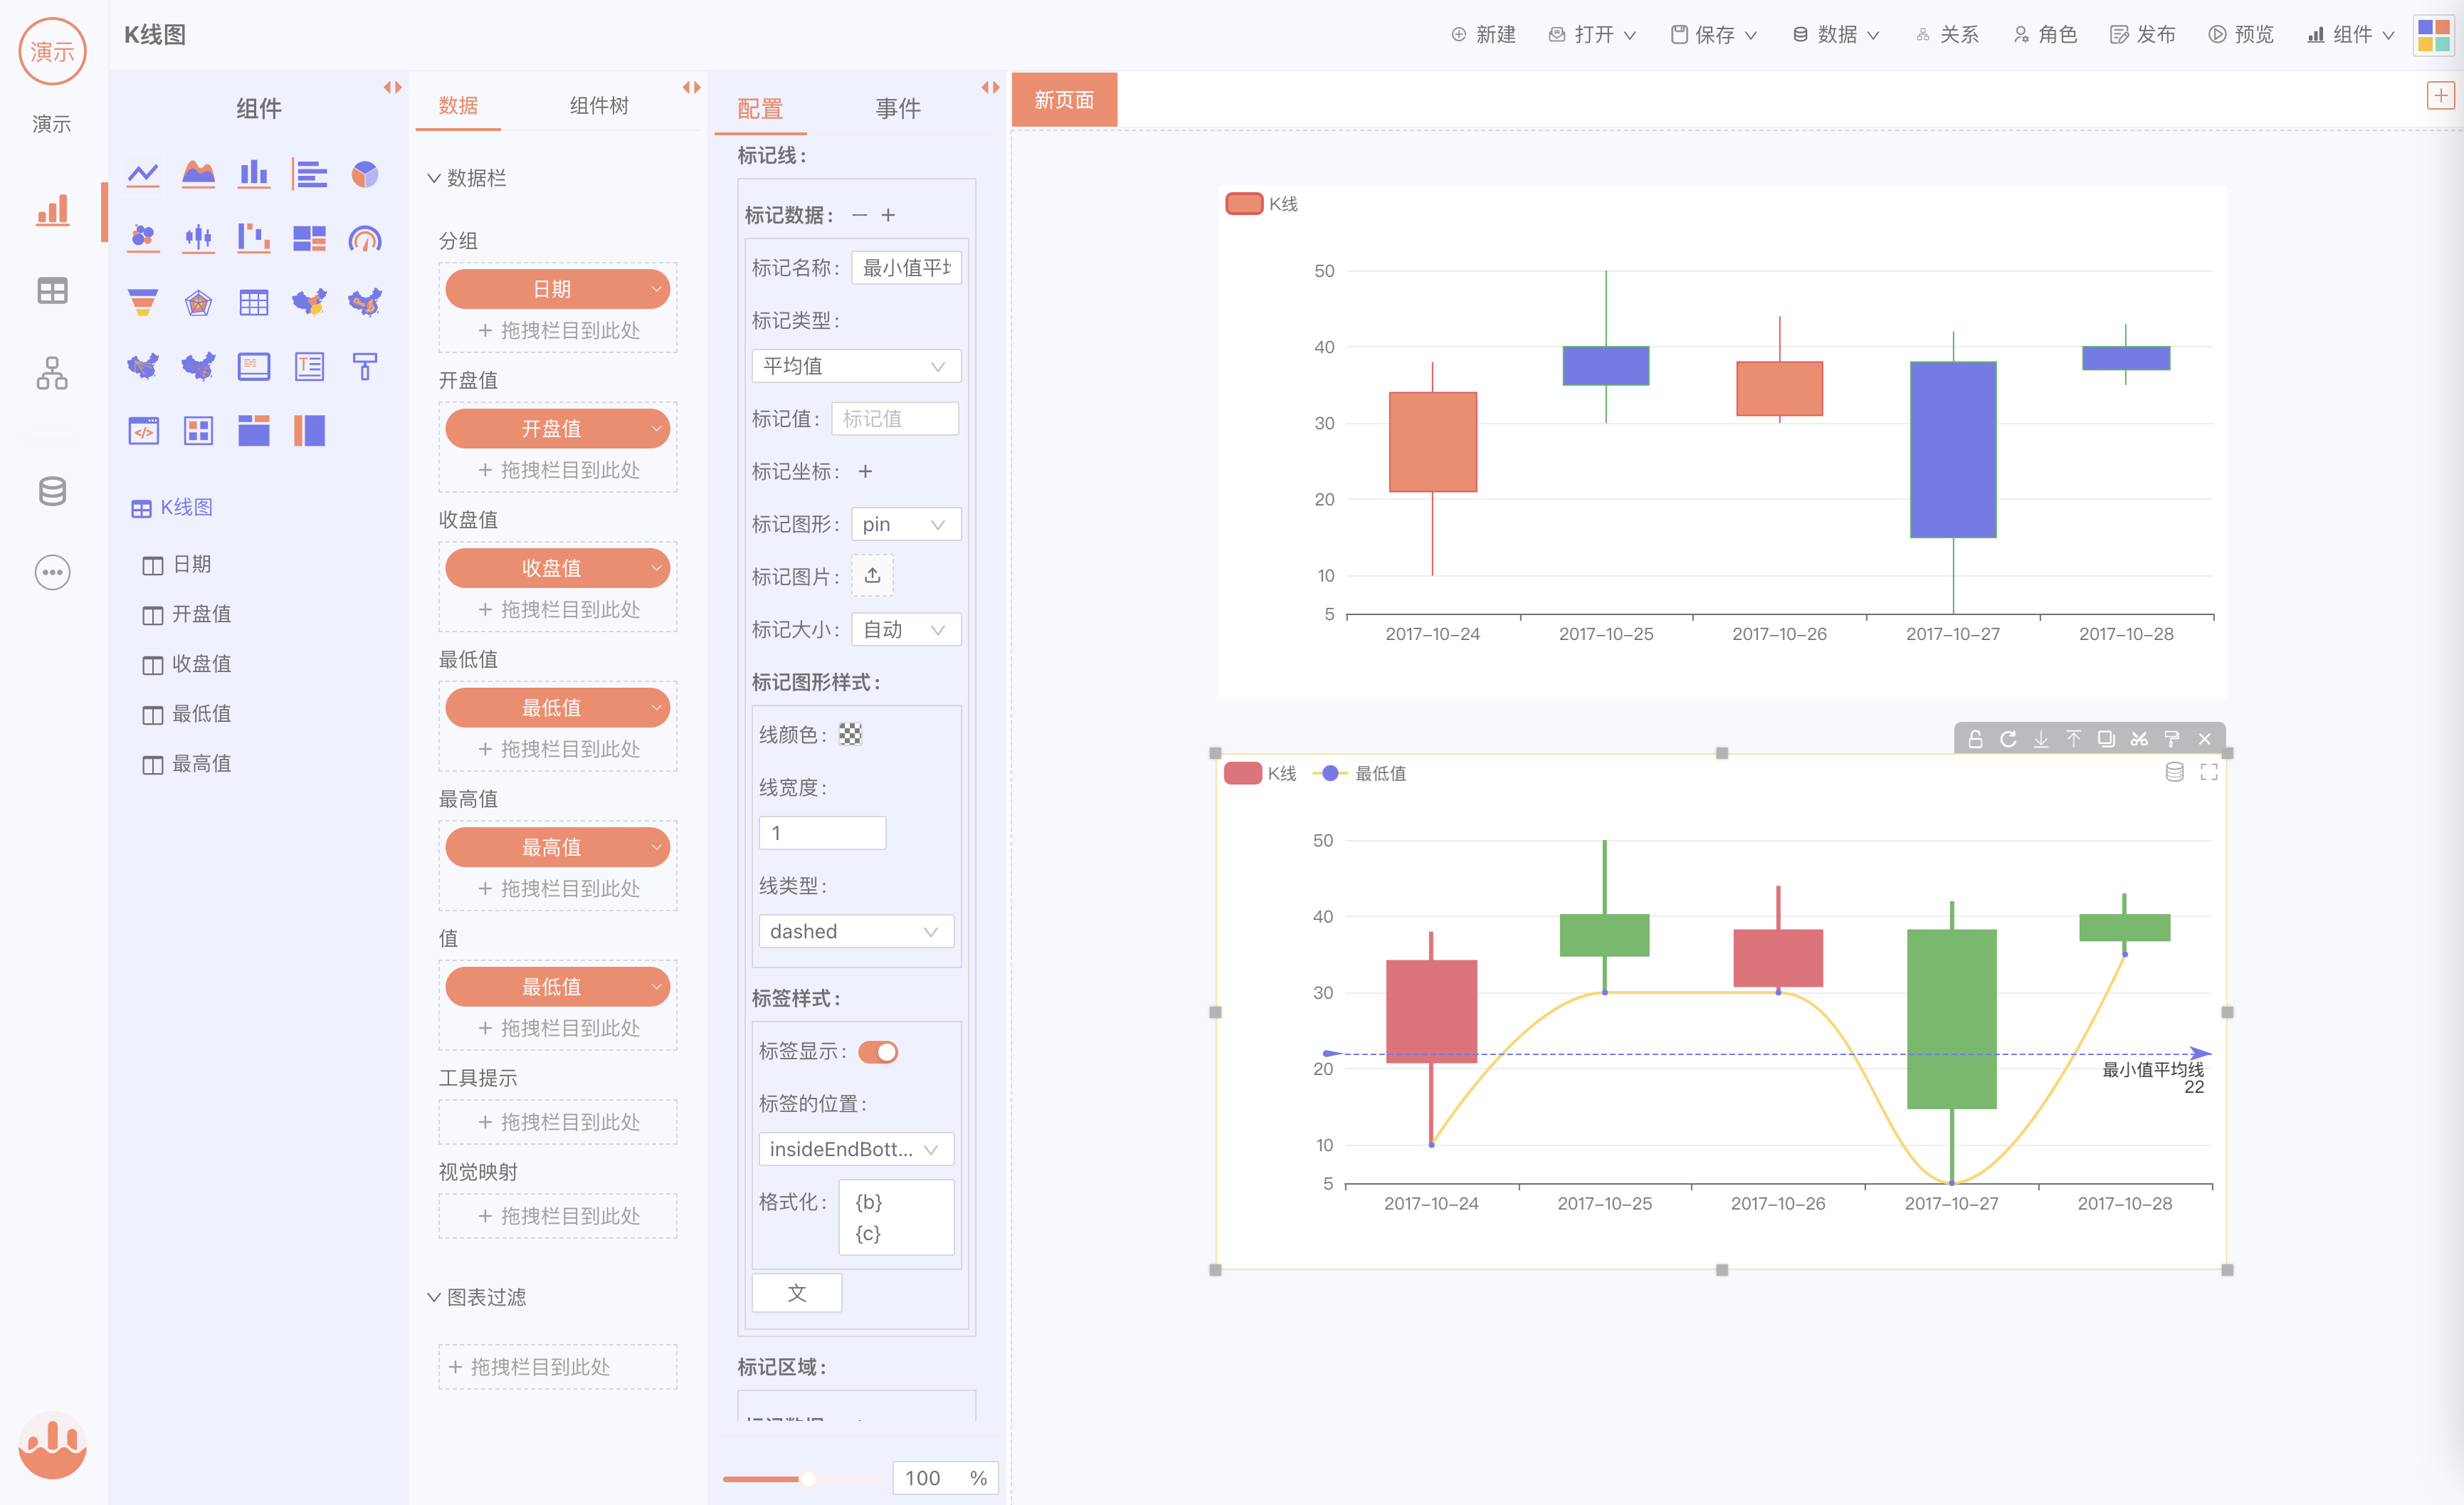This screenshot has width=2464, height=1505.
Task: Collapse the 配置 panel with its arrow toggle
Action: [x=990, y=88]
